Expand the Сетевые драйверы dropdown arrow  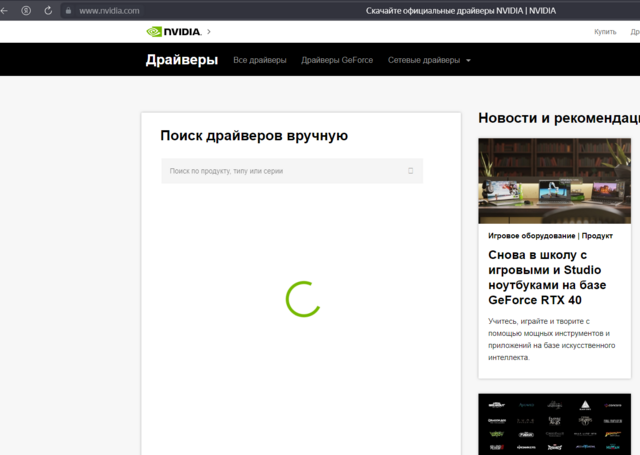[468, 61]
